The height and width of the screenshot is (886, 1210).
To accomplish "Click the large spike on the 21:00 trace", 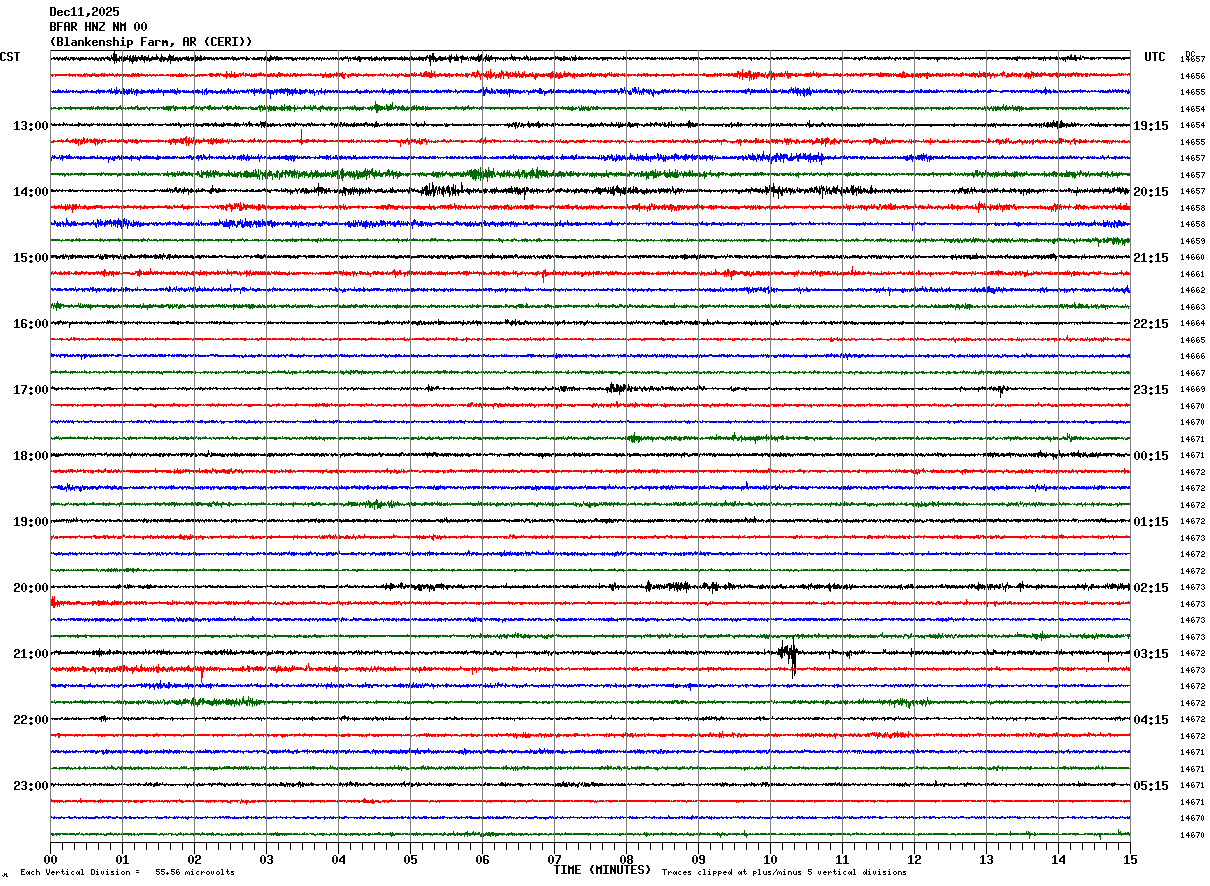I will pyautogui.click(x=789, y=655).
